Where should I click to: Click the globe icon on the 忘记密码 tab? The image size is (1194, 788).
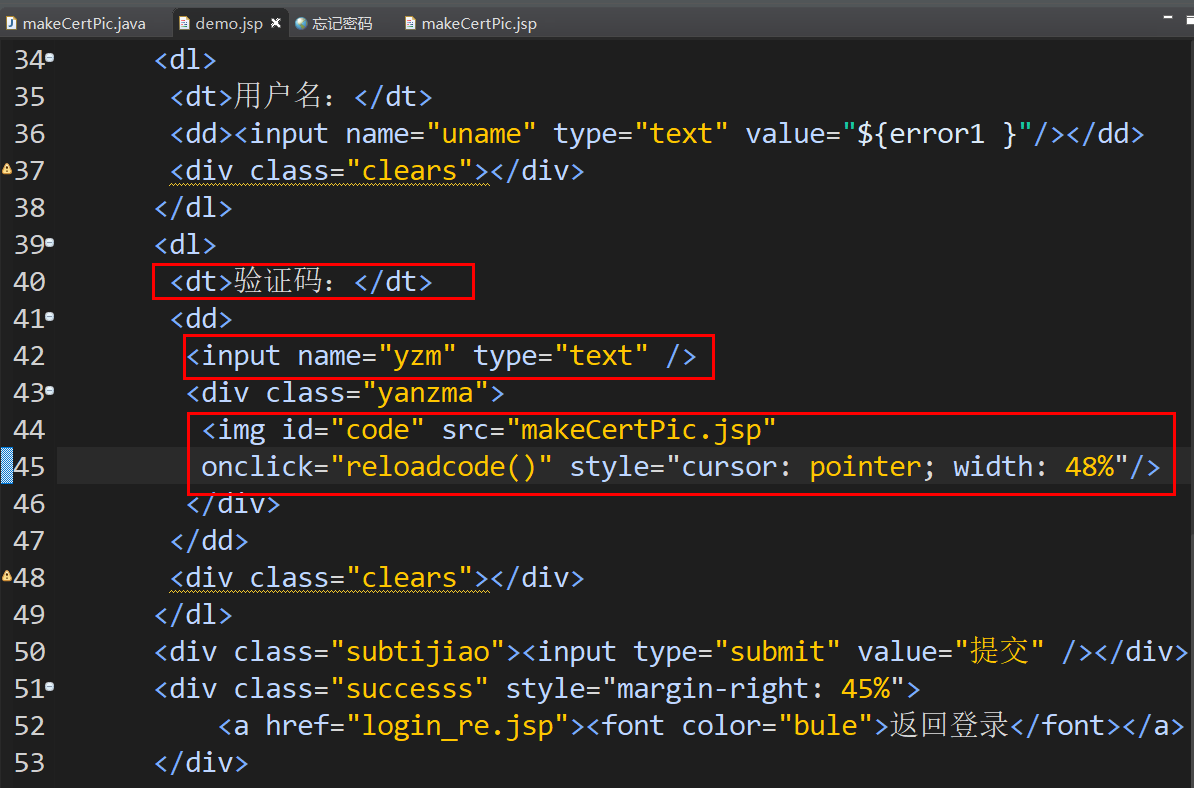[301, 24]
